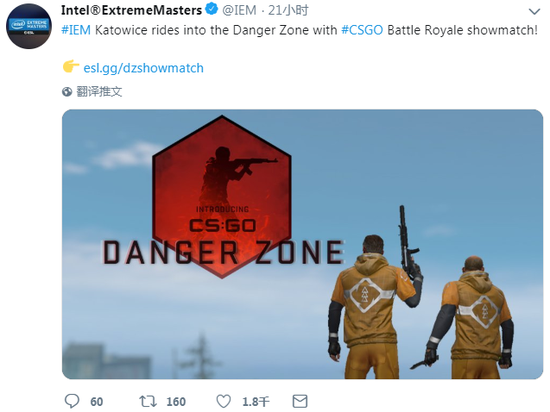
Task: Like the tweet with the heart icon
Action: click(223, 401)
